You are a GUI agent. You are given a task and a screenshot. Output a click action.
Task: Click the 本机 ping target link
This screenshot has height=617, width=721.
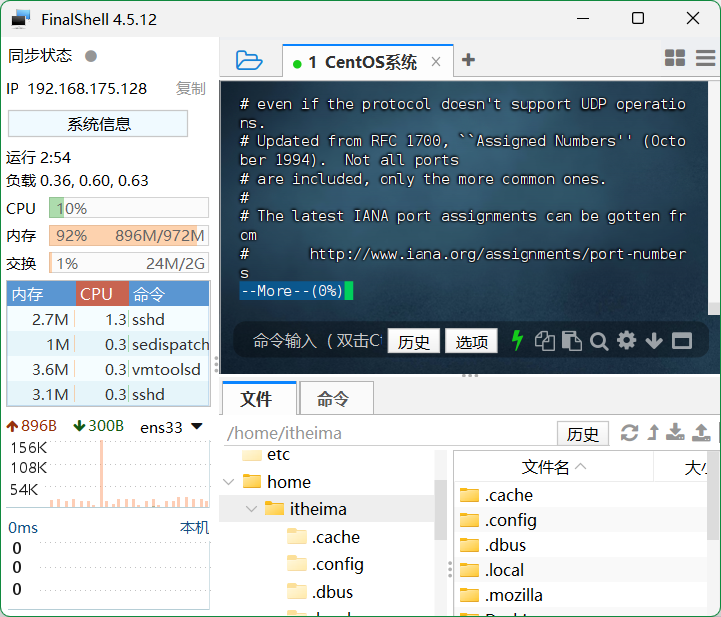click(x=195, y=527)
